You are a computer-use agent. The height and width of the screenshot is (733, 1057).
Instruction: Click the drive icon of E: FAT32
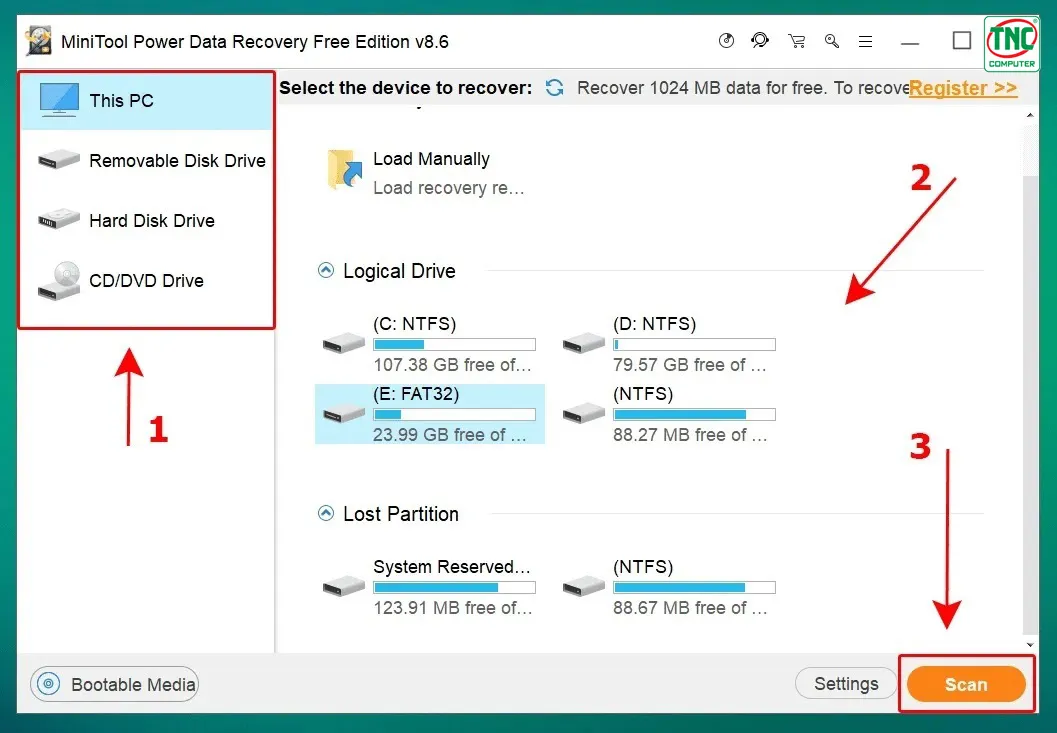point(344,413)
